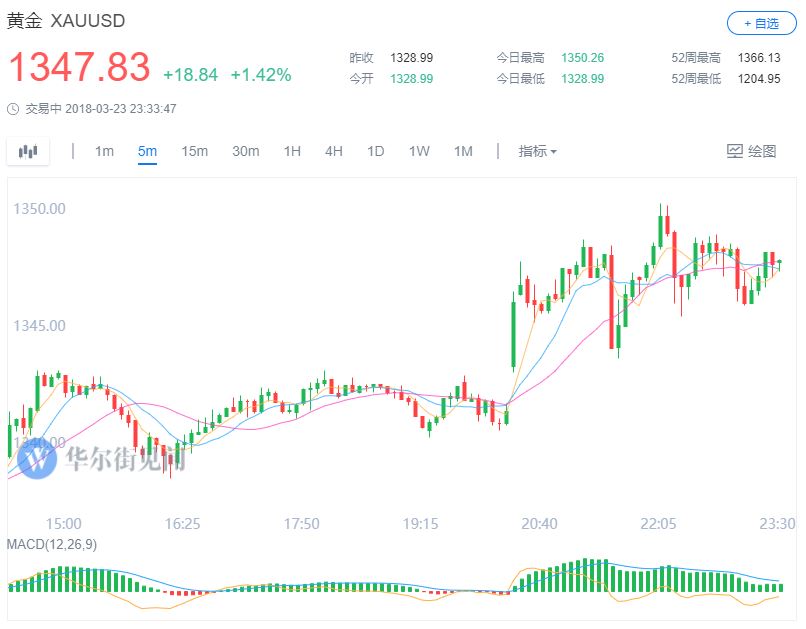Viewport: 806px width, 629px height.
Task: Click the timestamp 2018-03-23 23:33:47
Action: click(121, 109)
